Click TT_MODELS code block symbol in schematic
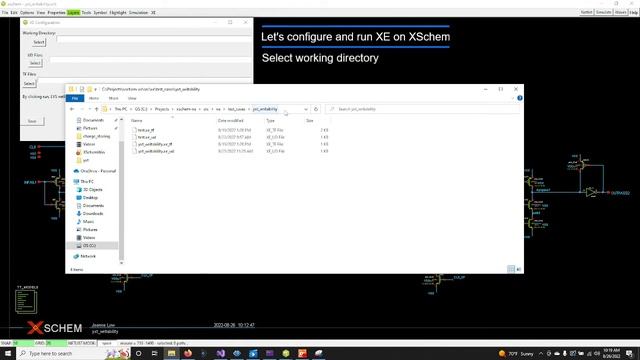The image size is (640, 360). (x=26, y=301)
